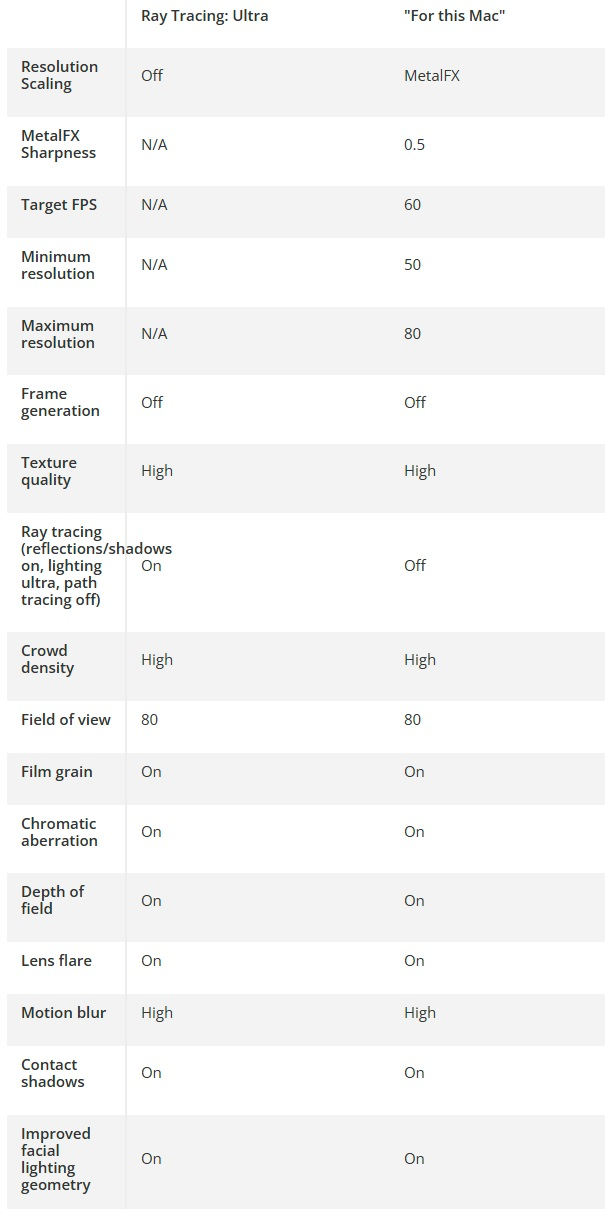Select the Texture quality row label
The image size is (605, 1209).
(x=49, y=471)
